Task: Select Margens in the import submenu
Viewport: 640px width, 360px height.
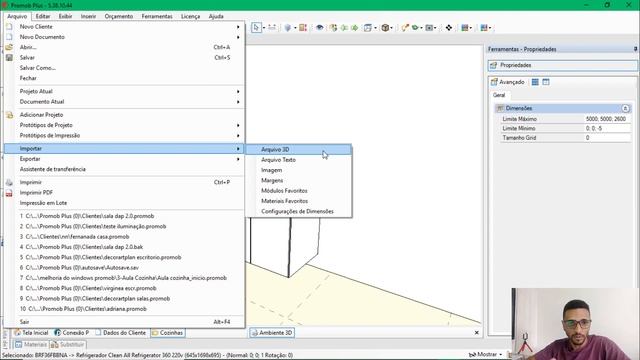Action: [x=298, y=180]
